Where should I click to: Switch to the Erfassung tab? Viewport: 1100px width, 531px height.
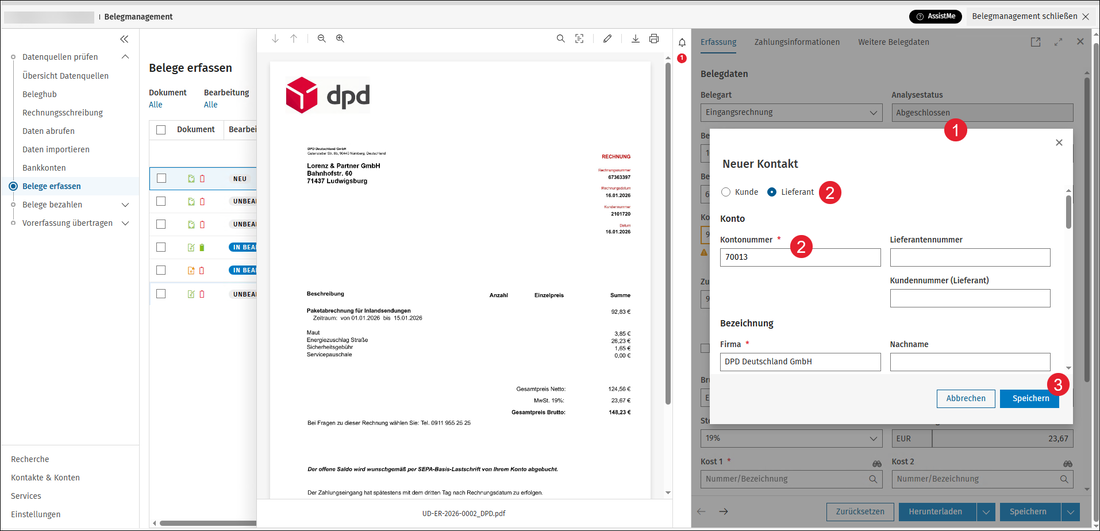(x=718, y=42)
